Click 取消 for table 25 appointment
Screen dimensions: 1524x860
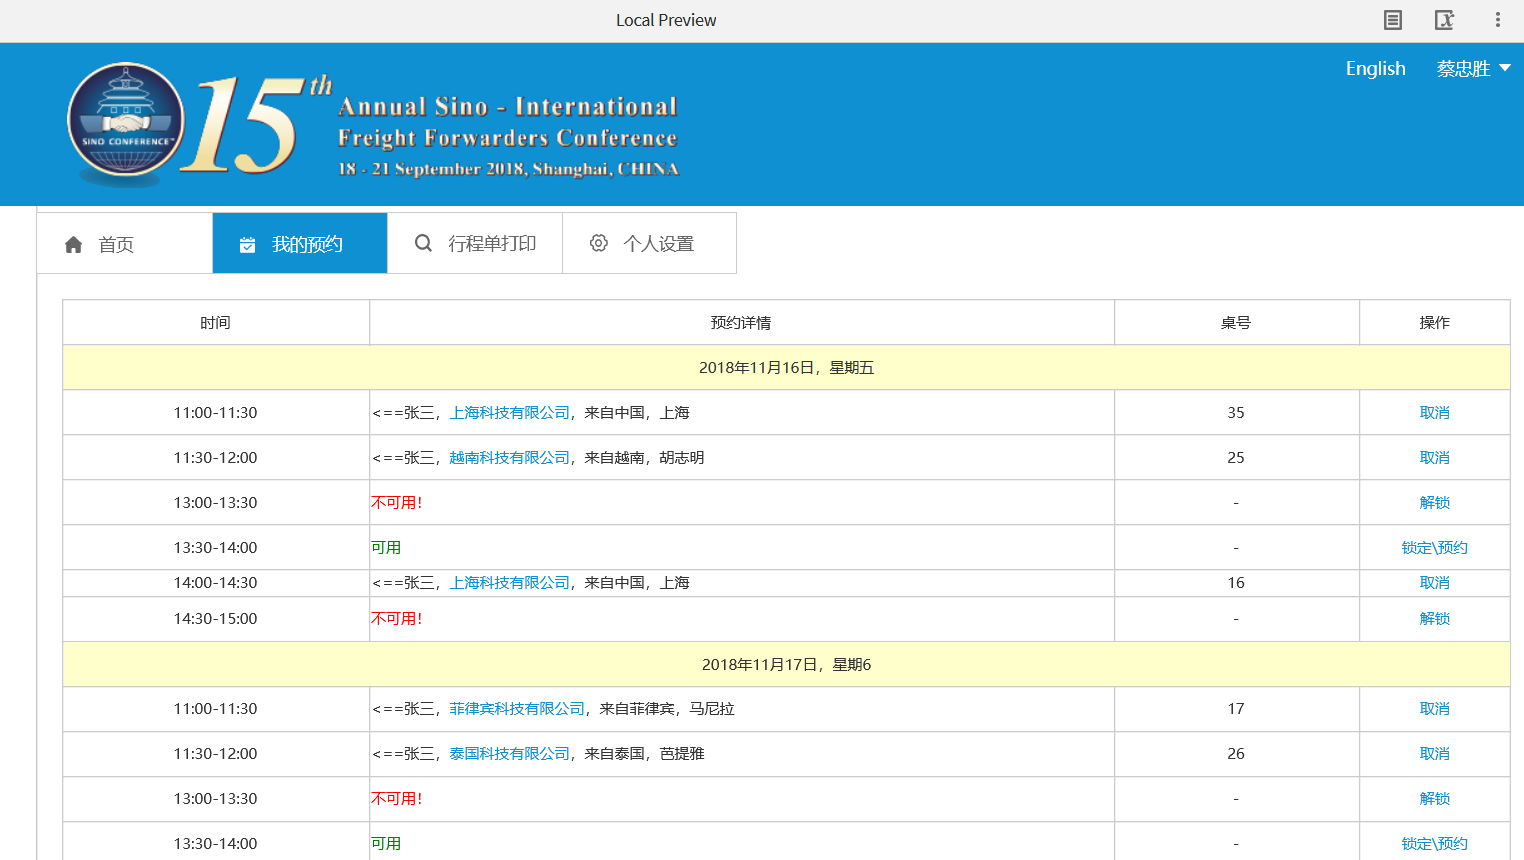(1434, 458)
